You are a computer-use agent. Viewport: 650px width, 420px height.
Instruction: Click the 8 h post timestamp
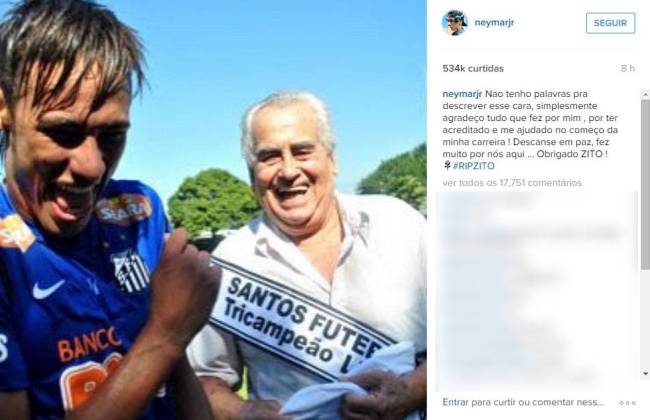coord(628,68)
